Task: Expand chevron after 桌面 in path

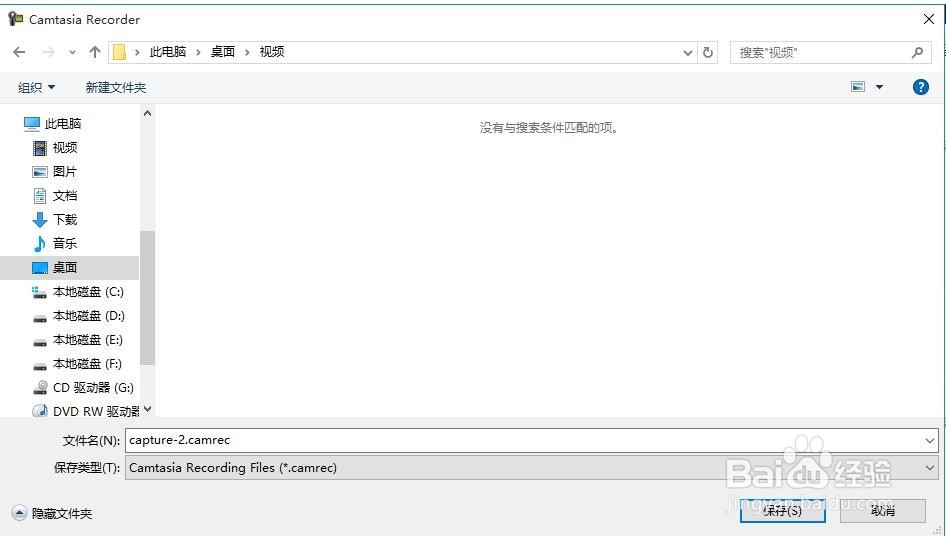Action: pos(247,53)
